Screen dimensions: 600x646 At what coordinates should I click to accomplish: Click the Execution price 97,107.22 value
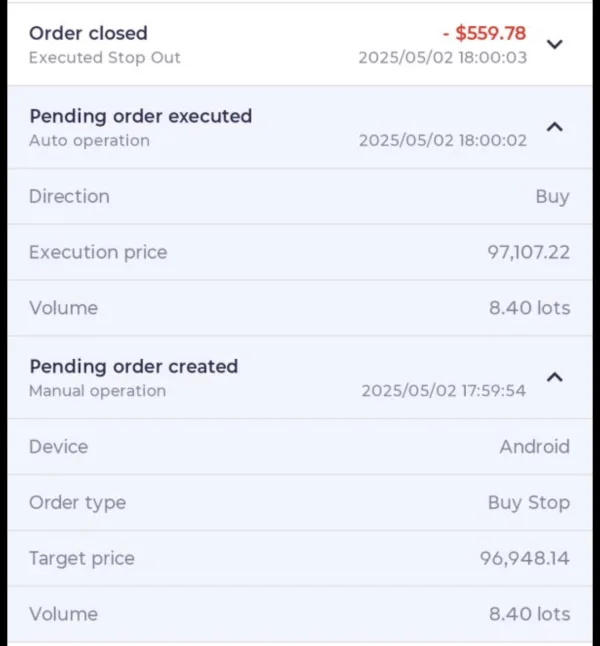click(x=528, y=252)
